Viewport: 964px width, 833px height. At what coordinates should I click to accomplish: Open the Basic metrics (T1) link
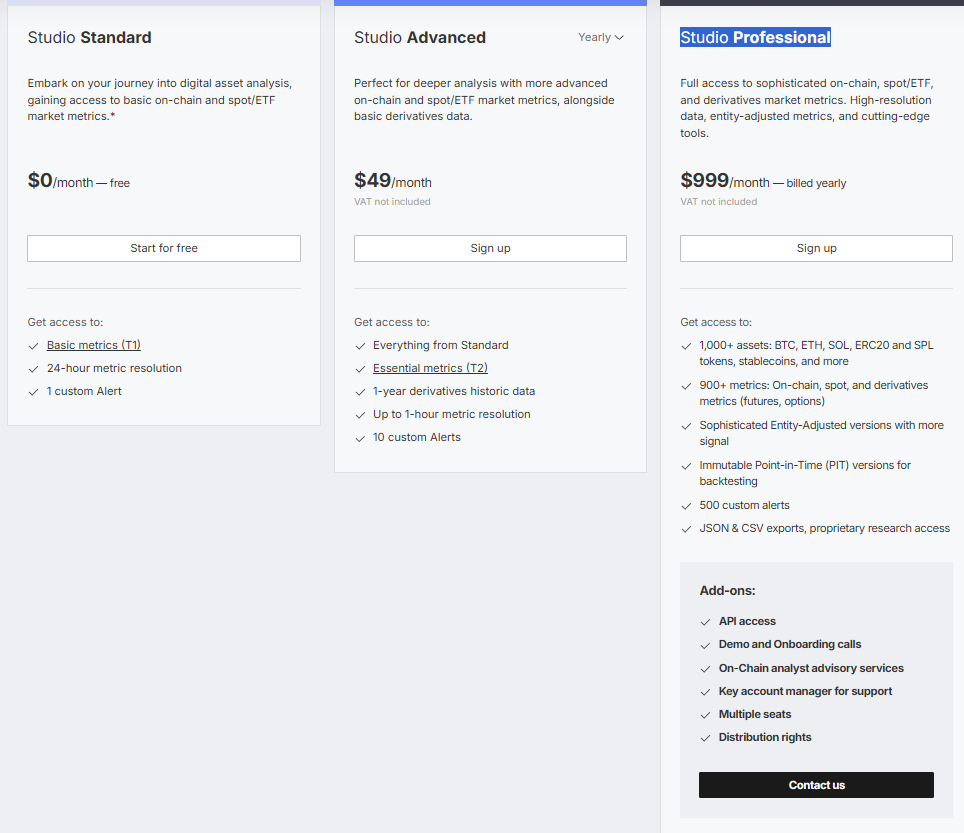click(x=93, y=345)
